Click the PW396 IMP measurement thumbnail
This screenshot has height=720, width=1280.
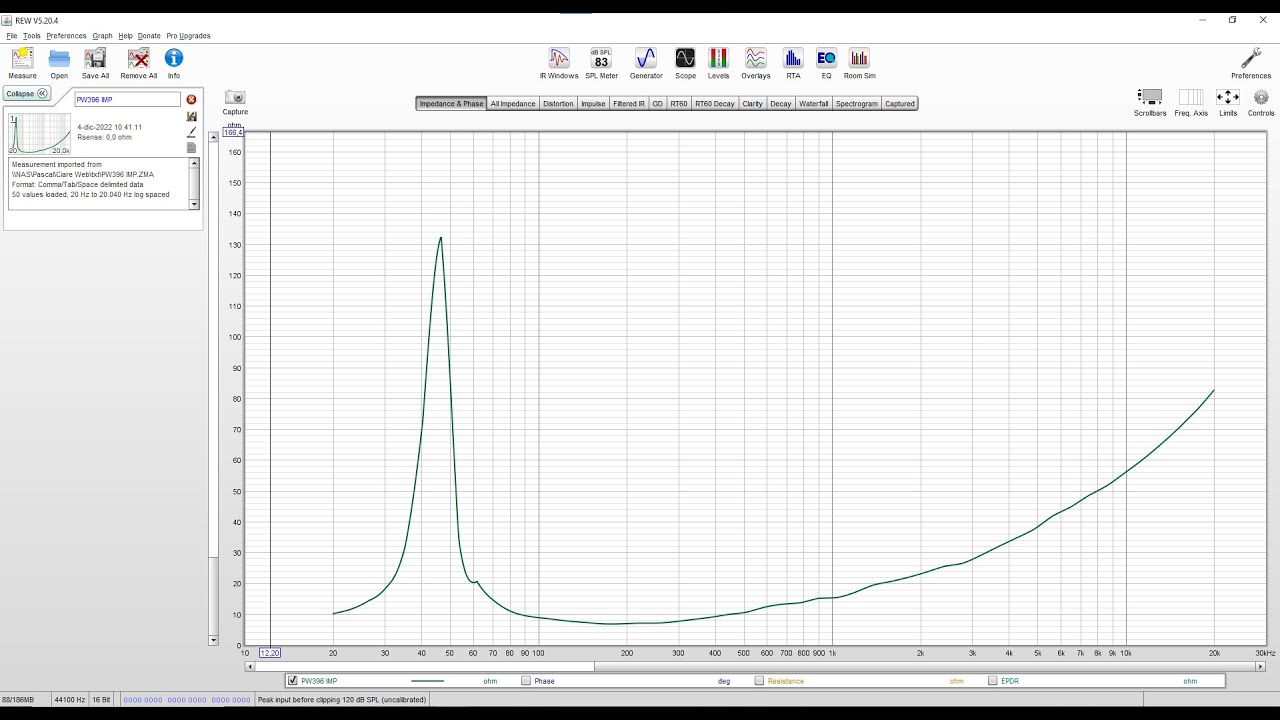[x=40, y=133]
